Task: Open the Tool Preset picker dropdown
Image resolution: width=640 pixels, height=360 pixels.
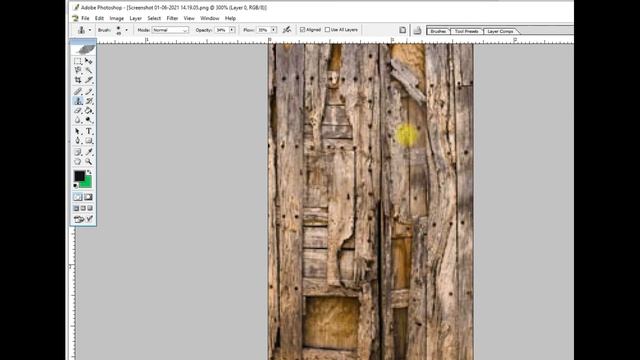Action: 90,30
